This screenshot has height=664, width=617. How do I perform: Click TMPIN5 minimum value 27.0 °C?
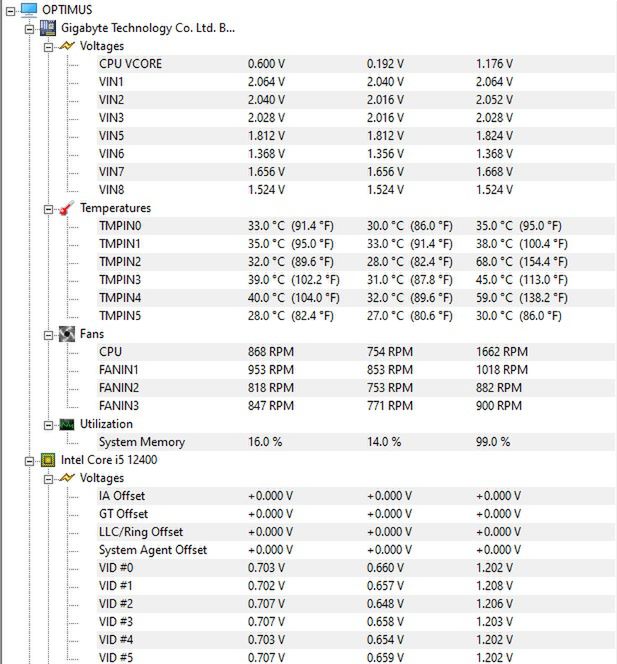pyautogui.click(x=385, y=316)
